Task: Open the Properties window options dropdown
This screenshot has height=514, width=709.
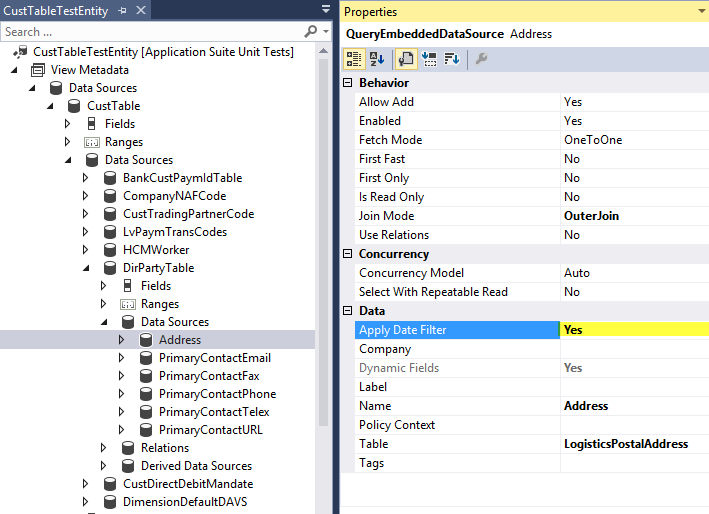Action: pos(700,12)
